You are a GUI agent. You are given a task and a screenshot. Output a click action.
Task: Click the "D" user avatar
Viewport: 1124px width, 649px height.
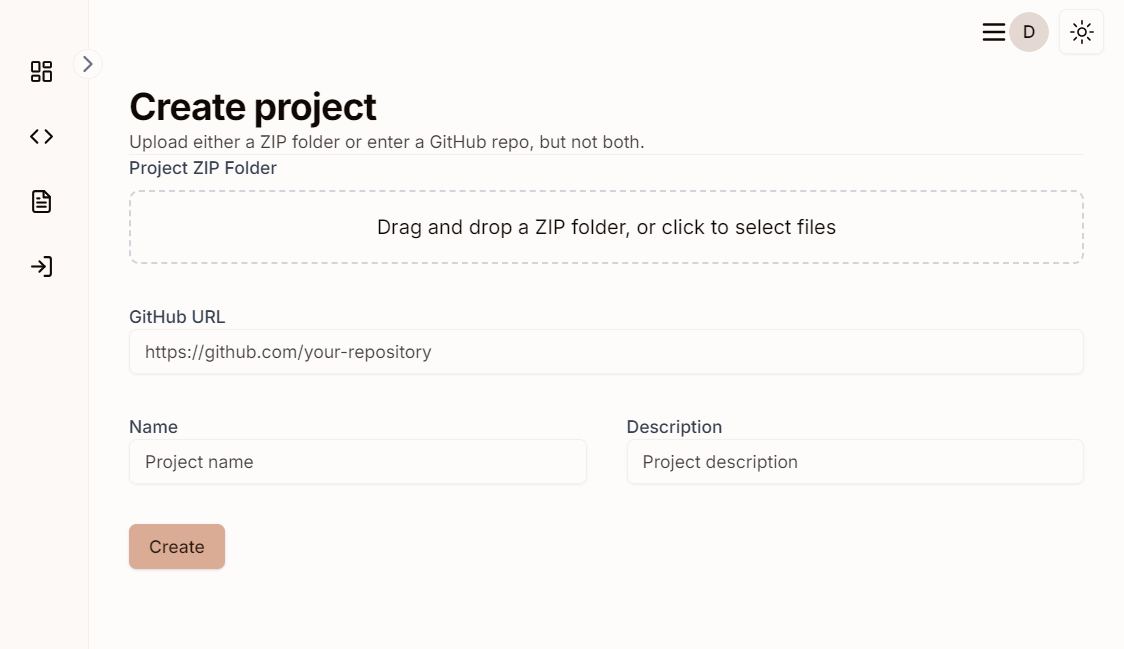1028,32
